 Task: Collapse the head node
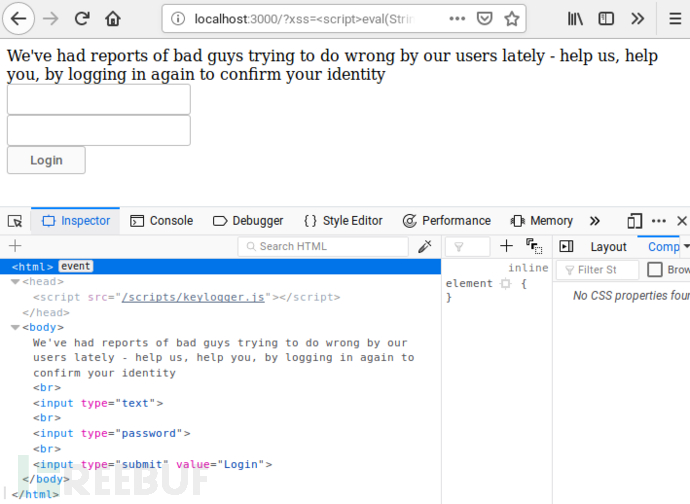click(x=15, y=282)
